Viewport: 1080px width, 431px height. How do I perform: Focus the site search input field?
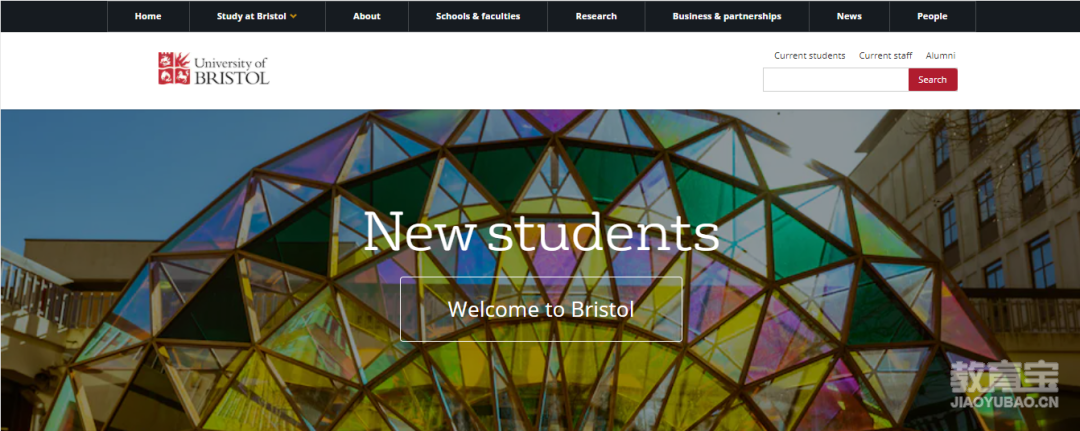[835, 80]
